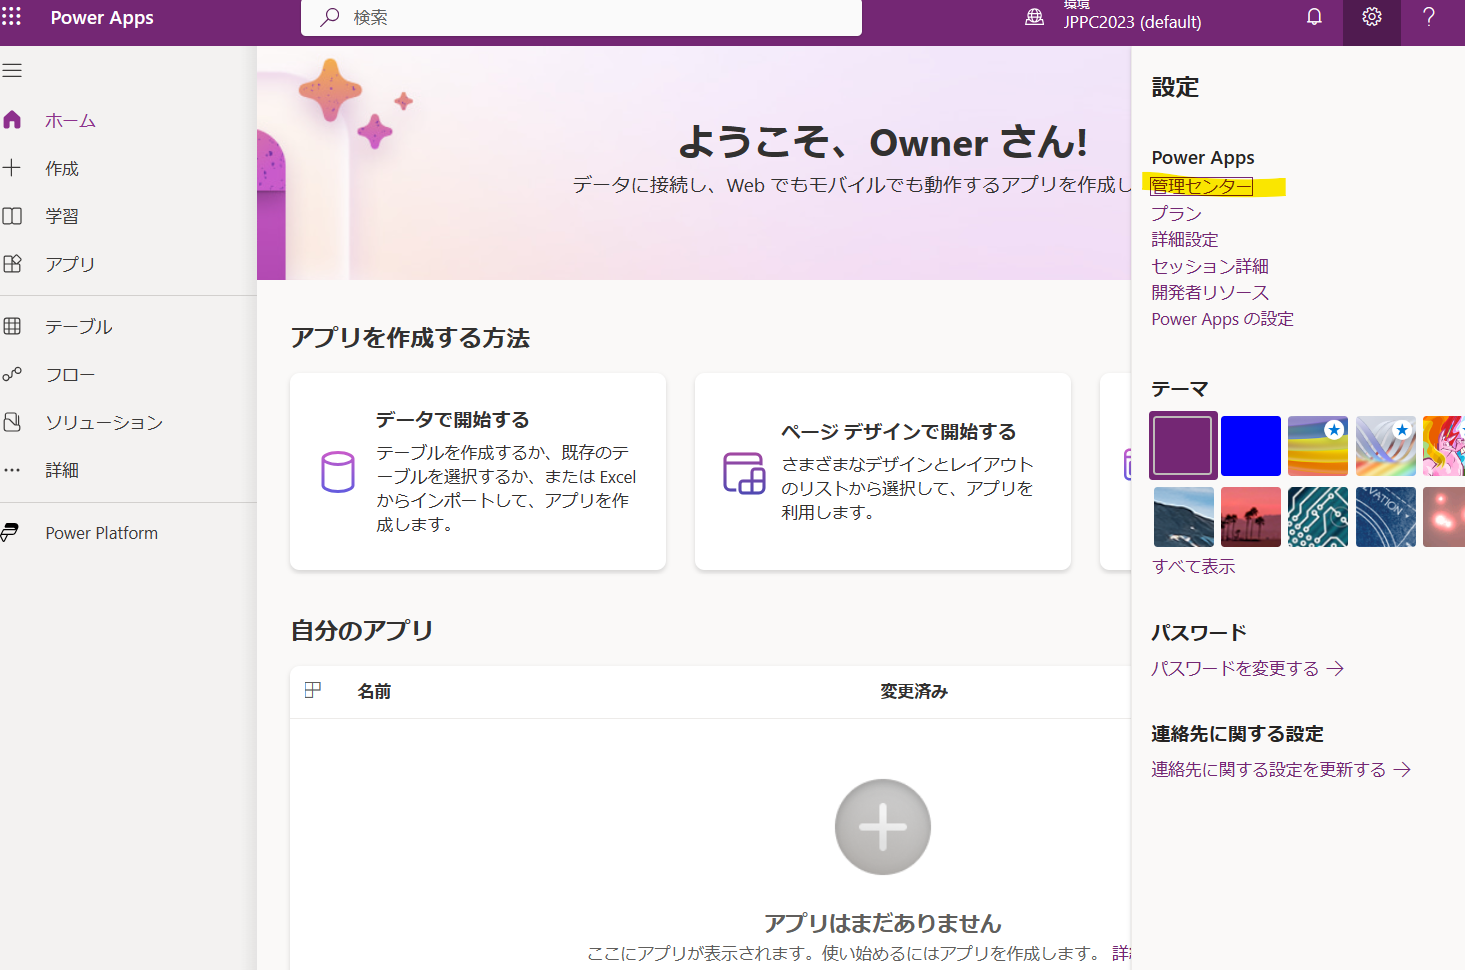1465x970 pixels.
Task: Click the table icon for テーブル
Action: 12,326
